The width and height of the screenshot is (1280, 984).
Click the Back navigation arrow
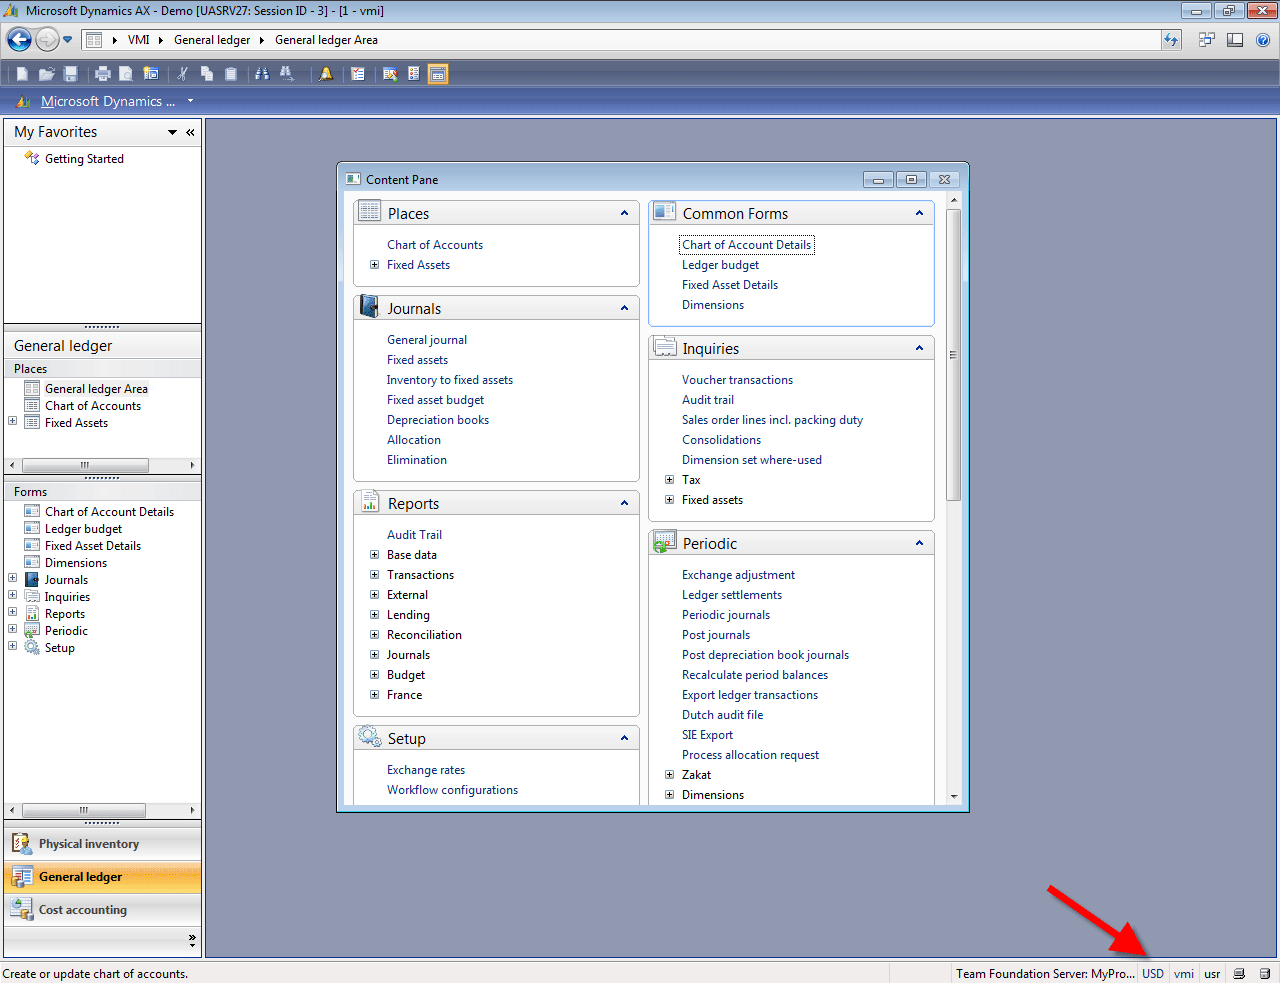pyautogui.click(x=19, y=40)
